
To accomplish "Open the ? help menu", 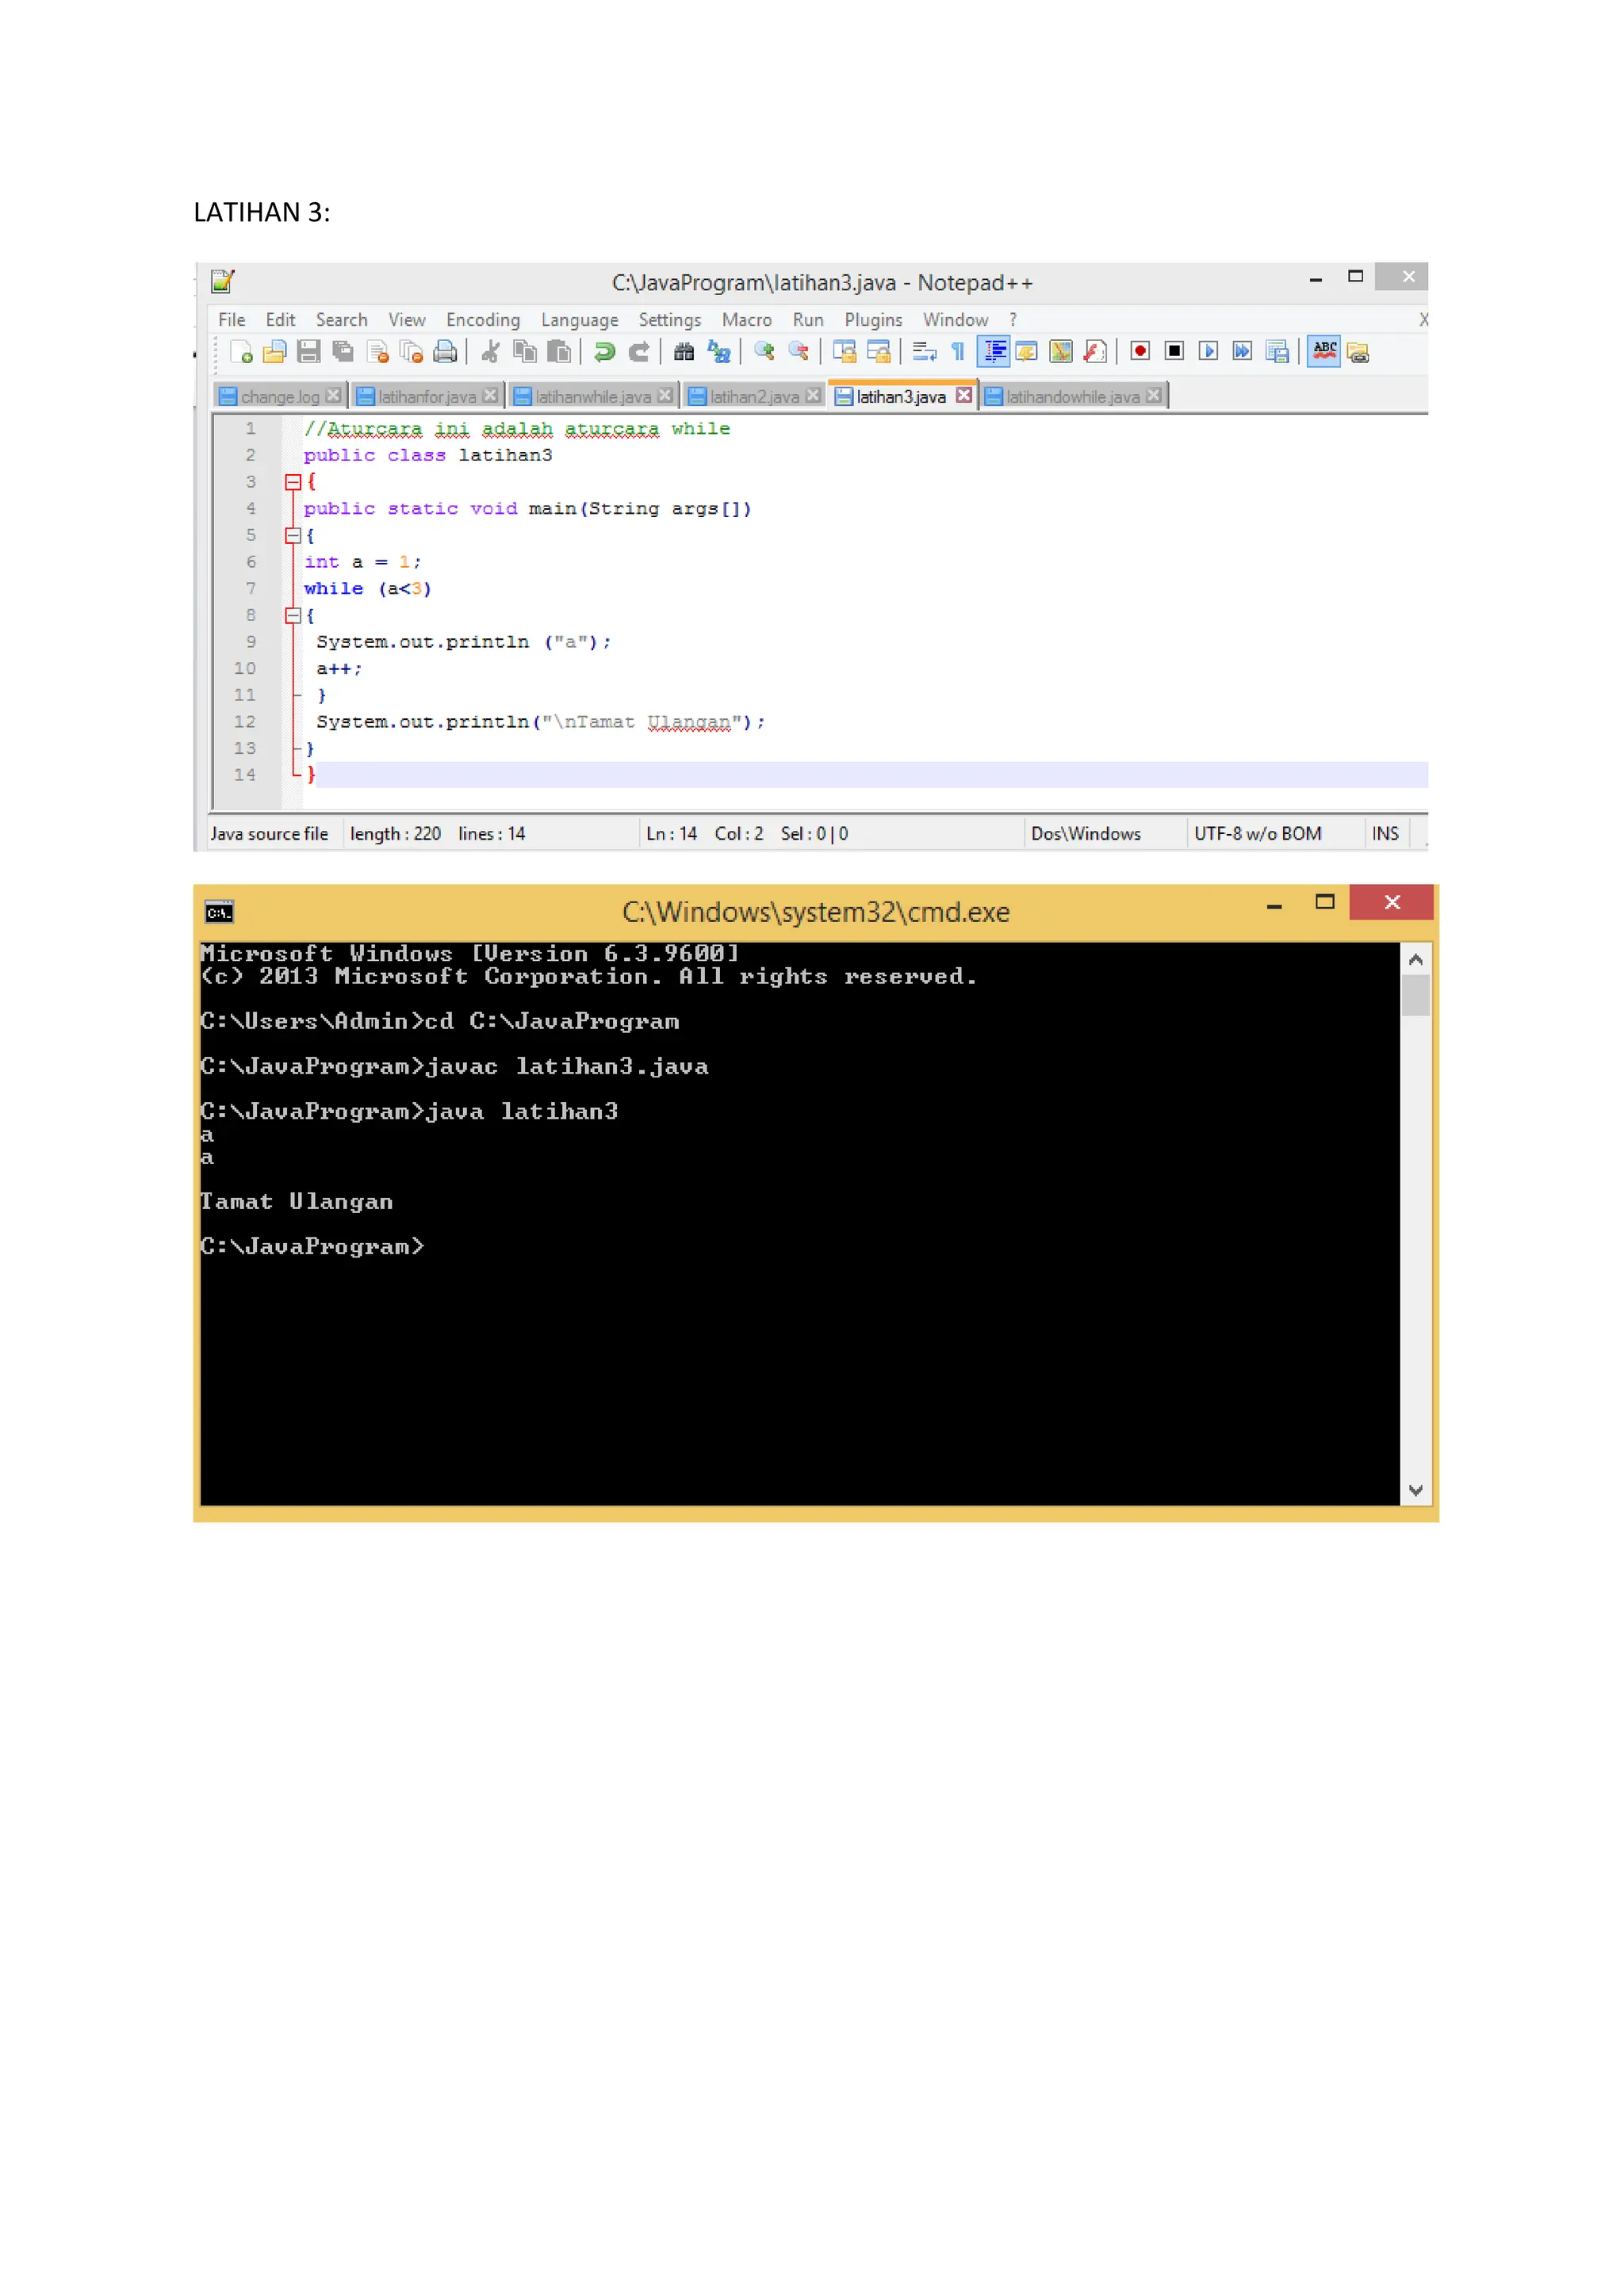I will tap(1012, 320).
